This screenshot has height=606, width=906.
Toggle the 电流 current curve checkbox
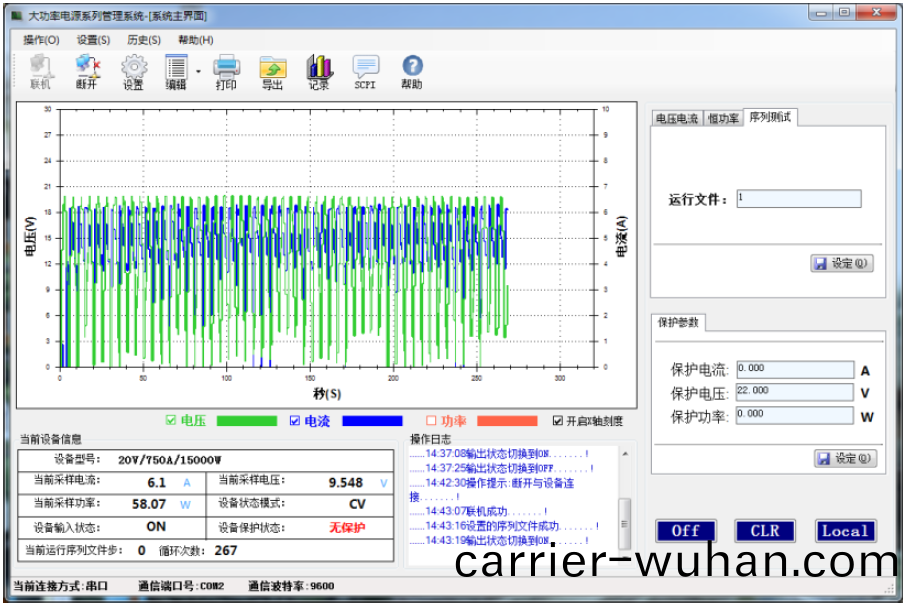tap(295, 421)
